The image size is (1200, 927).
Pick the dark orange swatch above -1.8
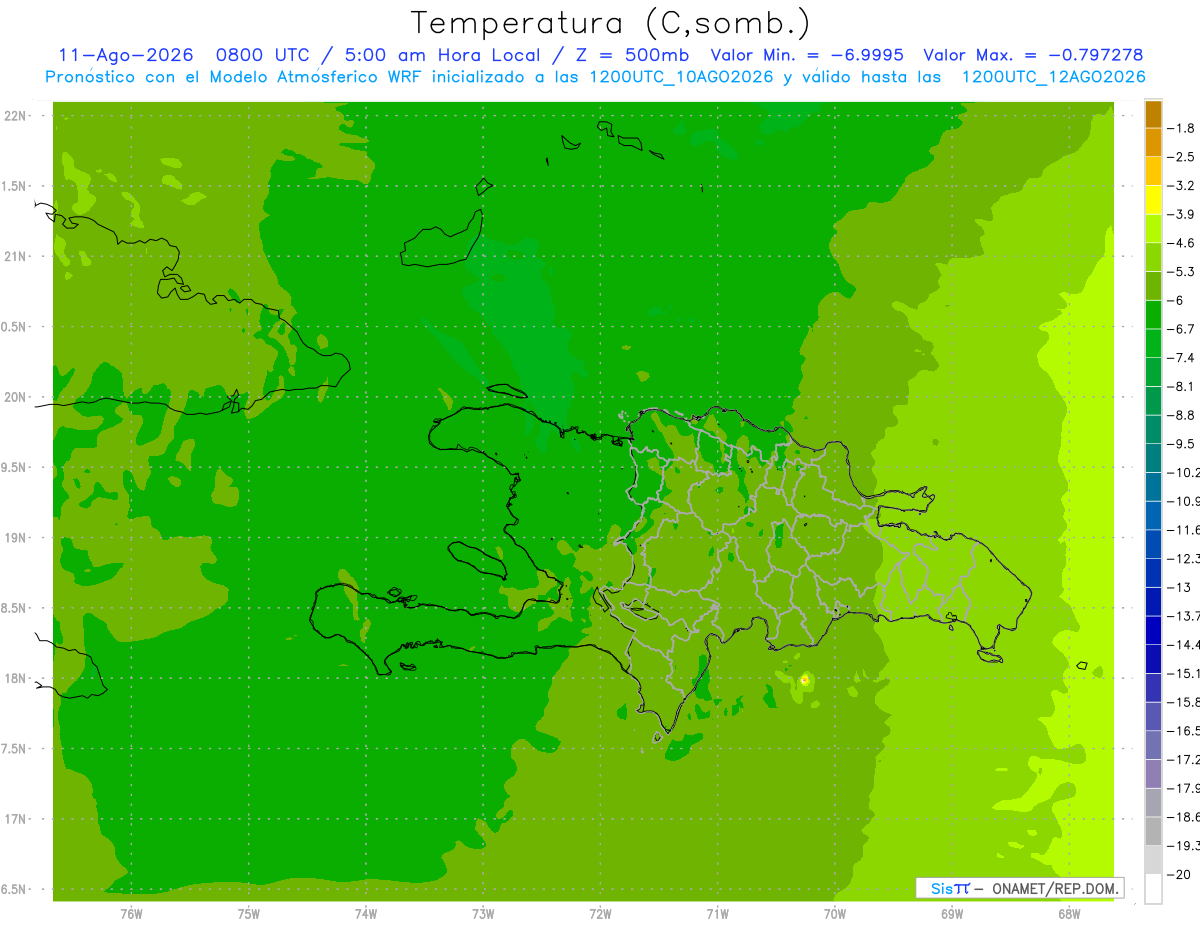coord(1153,114)
